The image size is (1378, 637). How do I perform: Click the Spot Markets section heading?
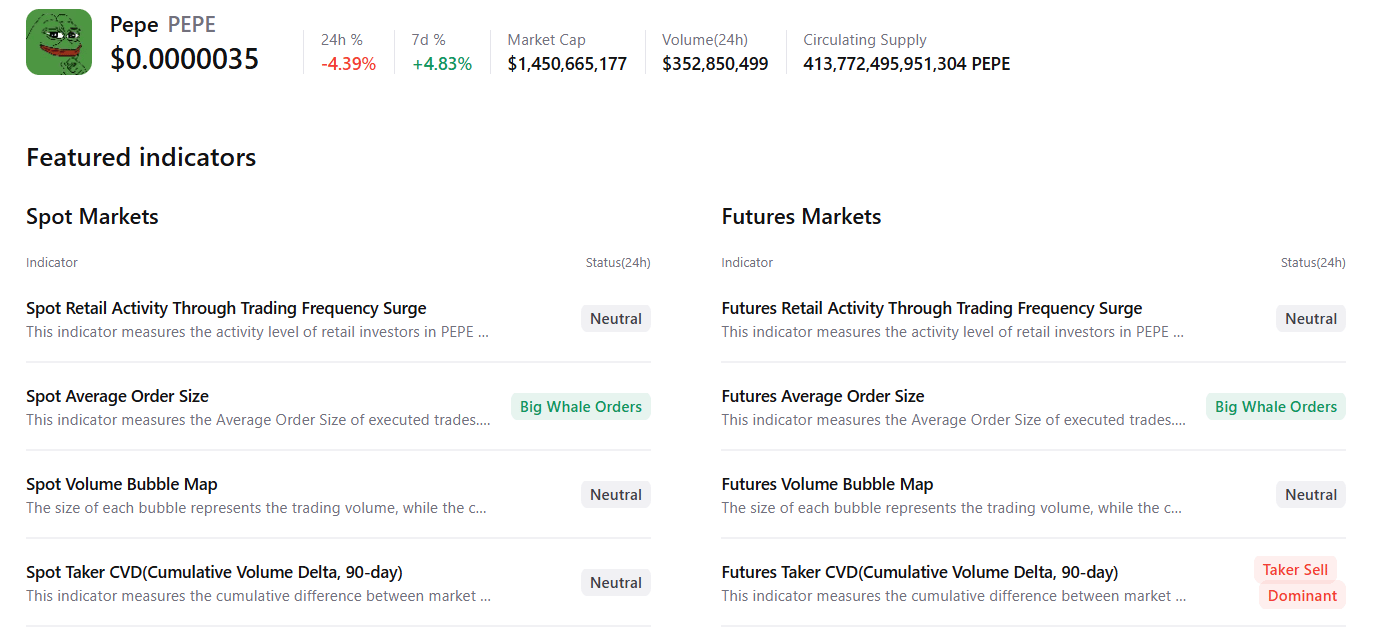point(92,217)
